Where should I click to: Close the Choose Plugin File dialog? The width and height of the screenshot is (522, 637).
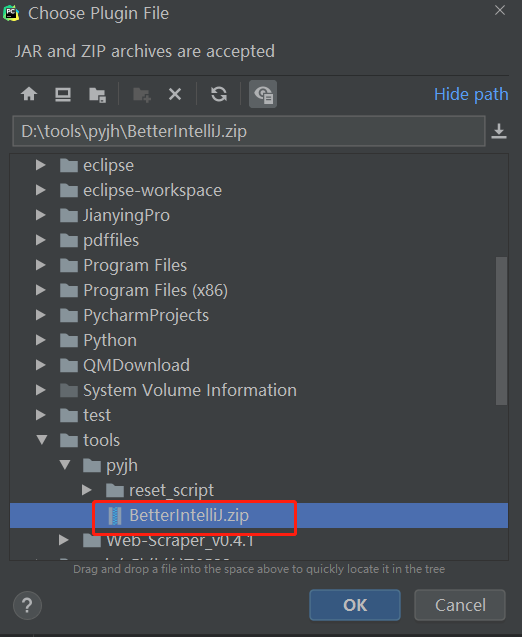click(500, 10)
